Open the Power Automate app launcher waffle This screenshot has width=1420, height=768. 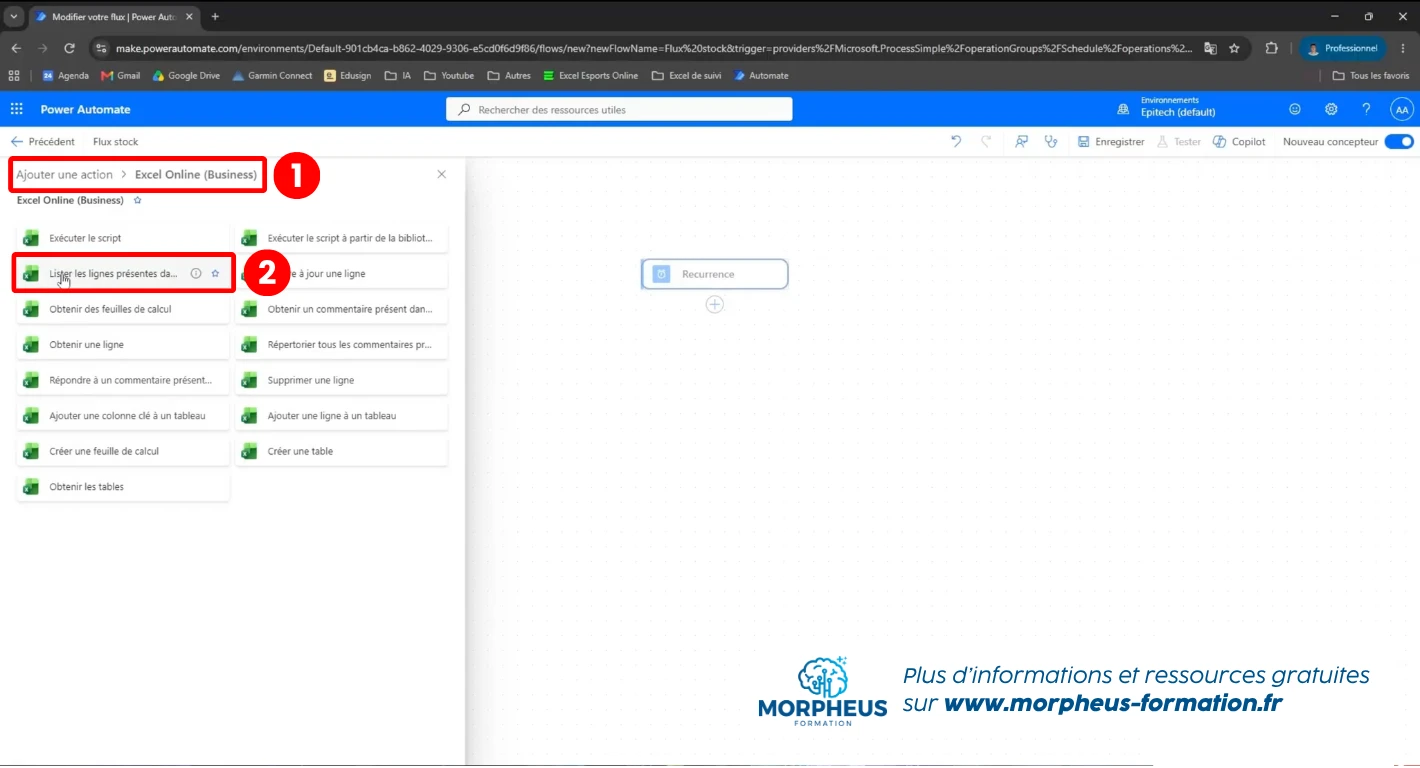click(17, 109)
